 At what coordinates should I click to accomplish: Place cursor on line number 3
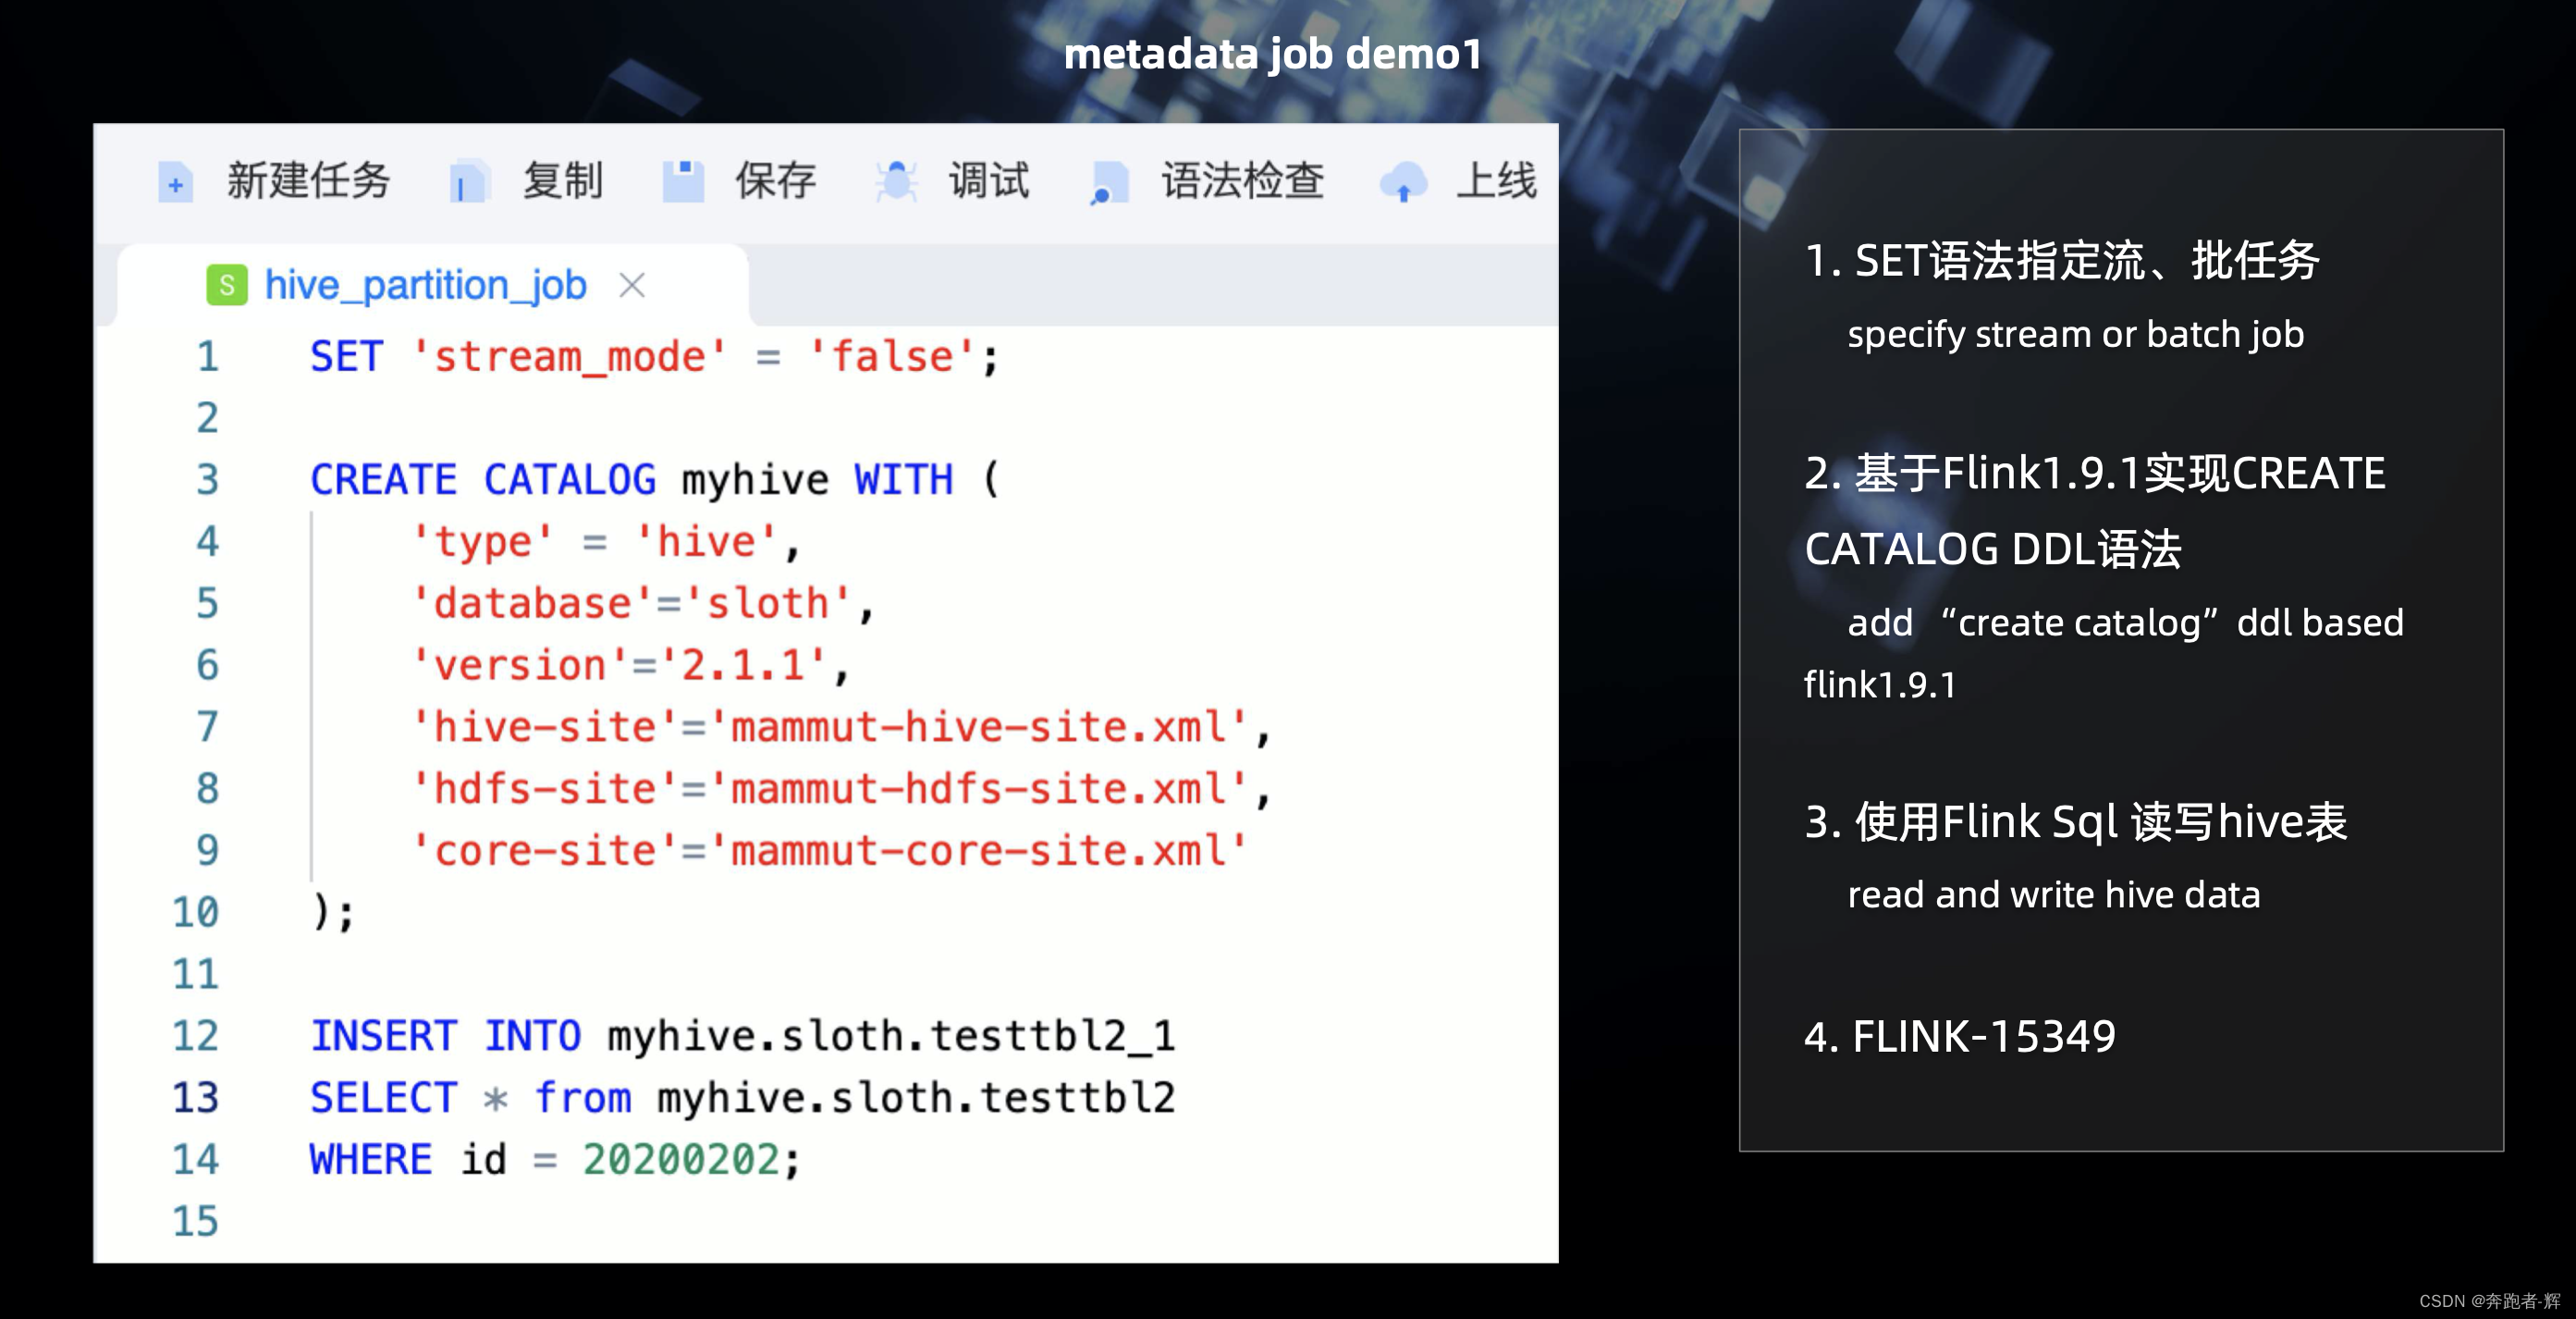click(207, 480)
